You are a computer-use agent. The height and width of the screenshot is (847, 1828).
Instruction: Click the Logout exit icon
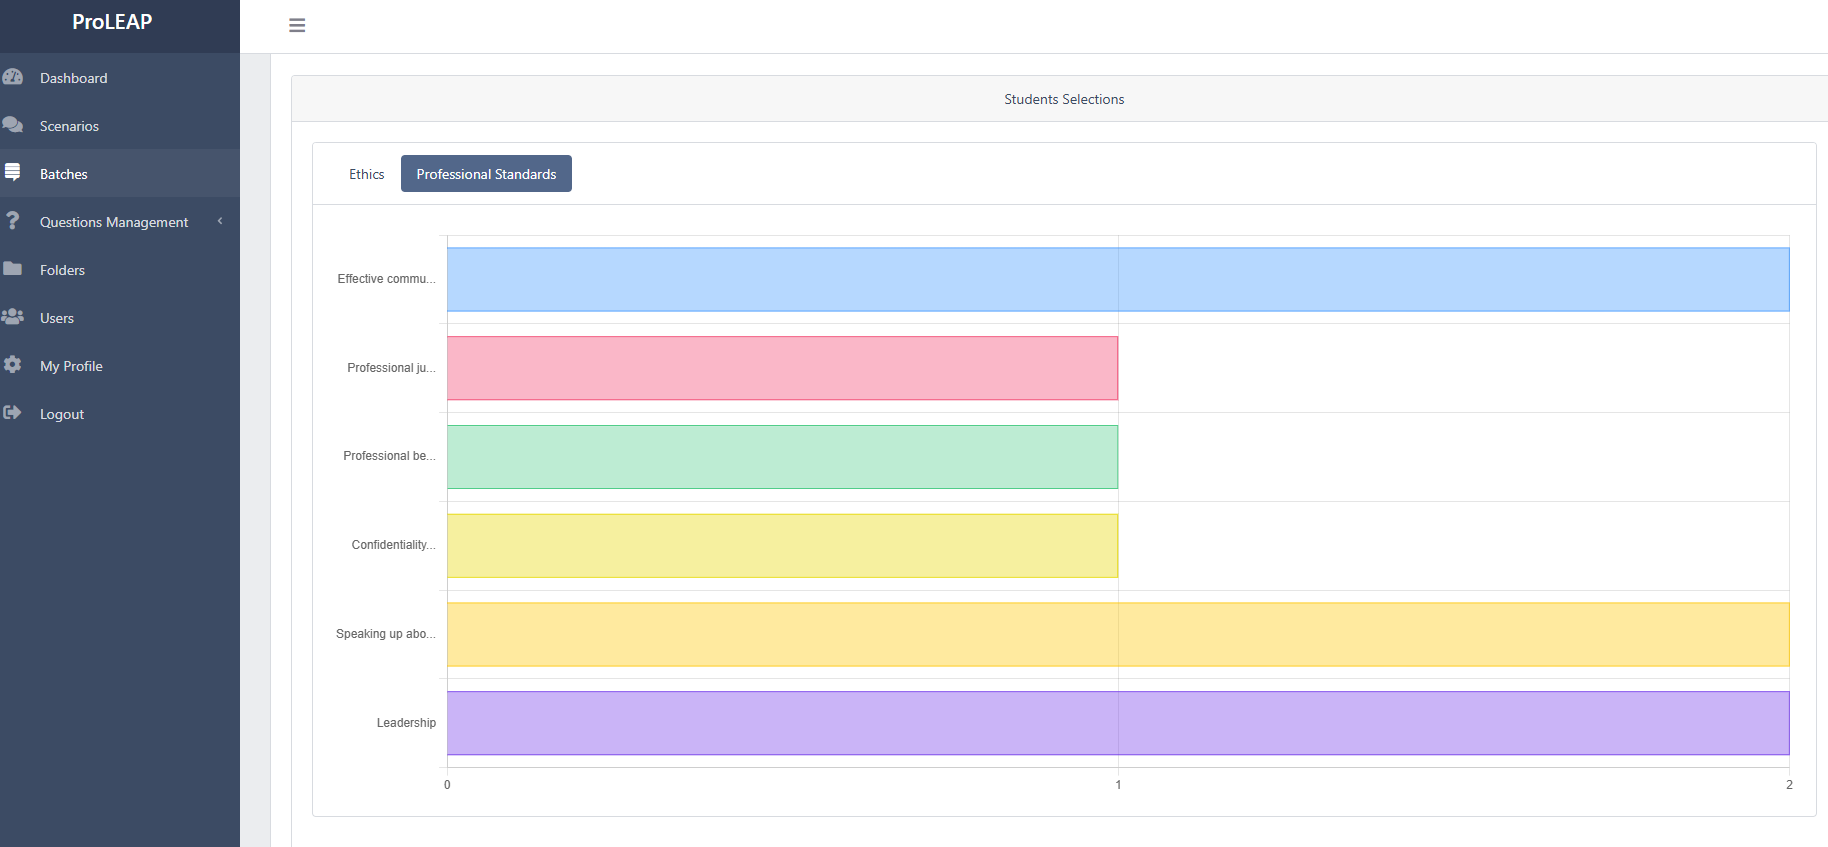[x=13, y=413]
